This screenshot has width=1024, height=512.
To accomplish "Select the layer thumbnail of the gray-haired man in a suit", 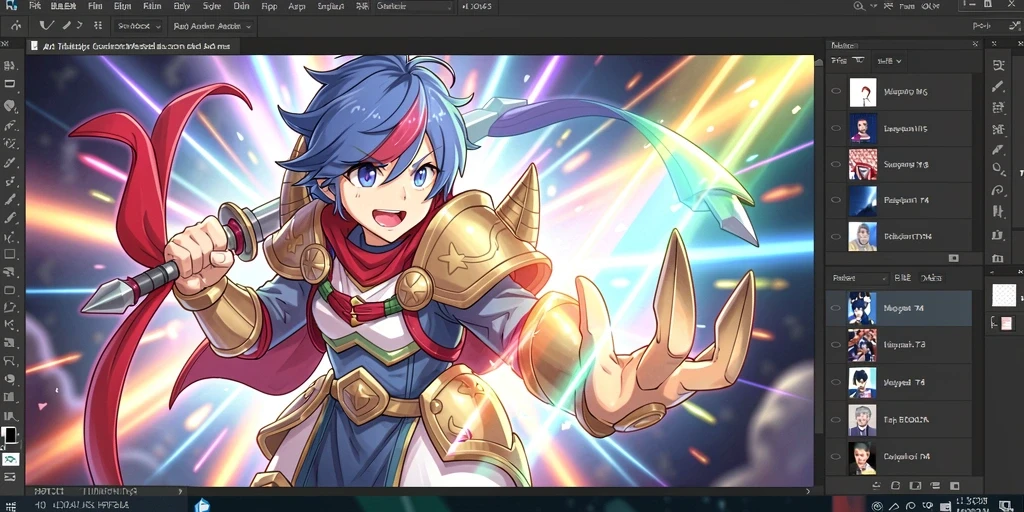I will [x=862, y=420].
